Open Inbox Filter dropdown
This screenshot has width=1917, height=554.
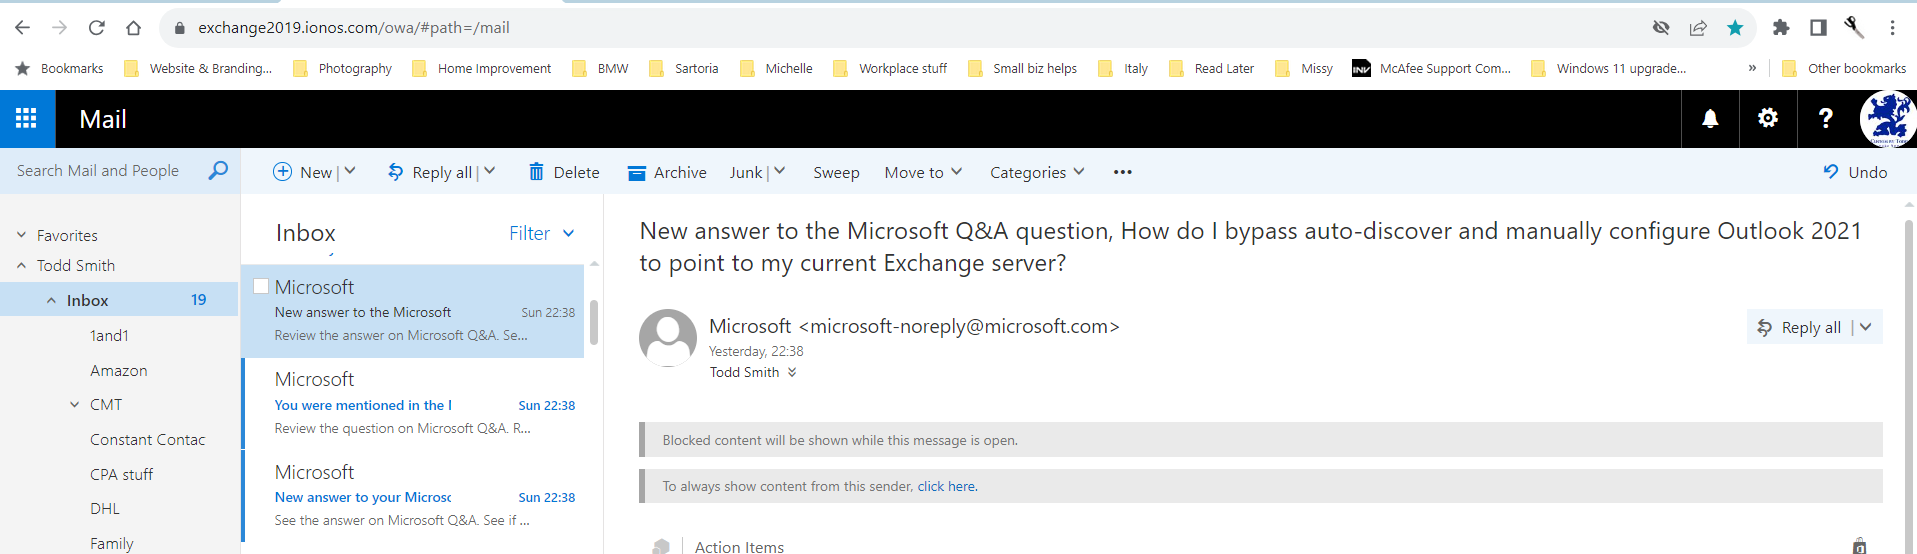(542, 233)
